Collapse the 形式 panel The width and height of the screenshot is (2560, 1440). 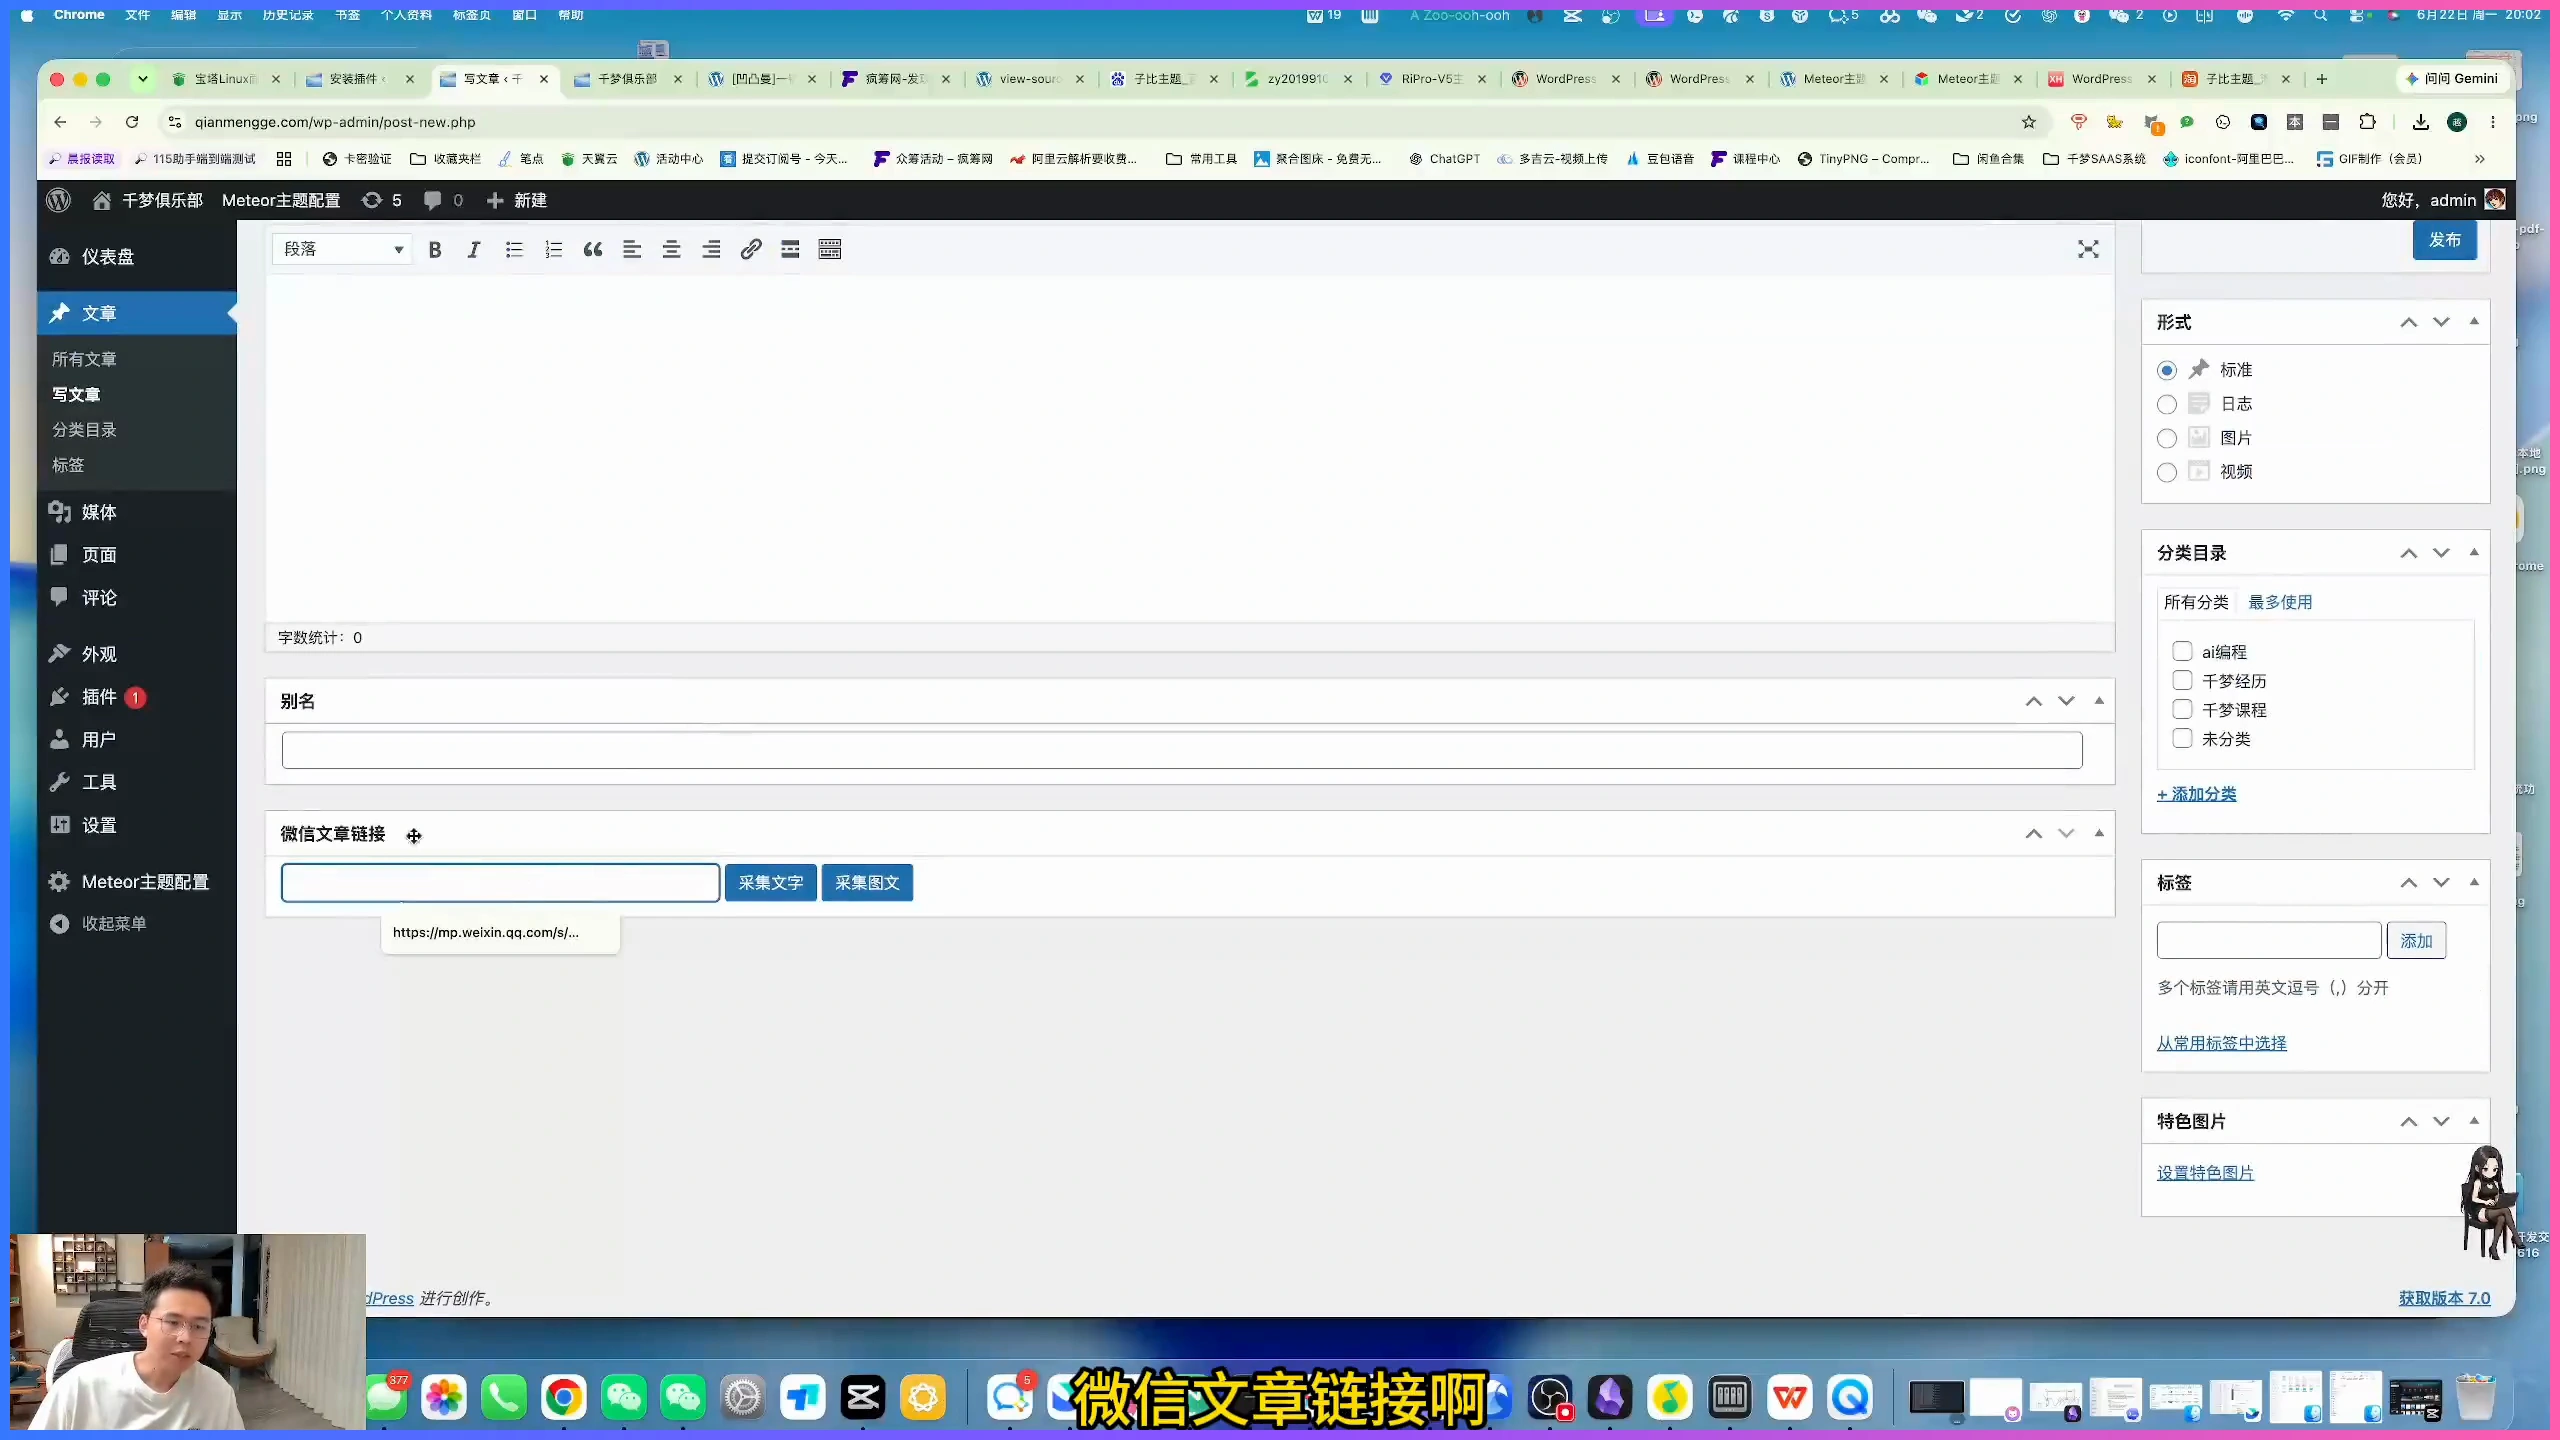2474,322
